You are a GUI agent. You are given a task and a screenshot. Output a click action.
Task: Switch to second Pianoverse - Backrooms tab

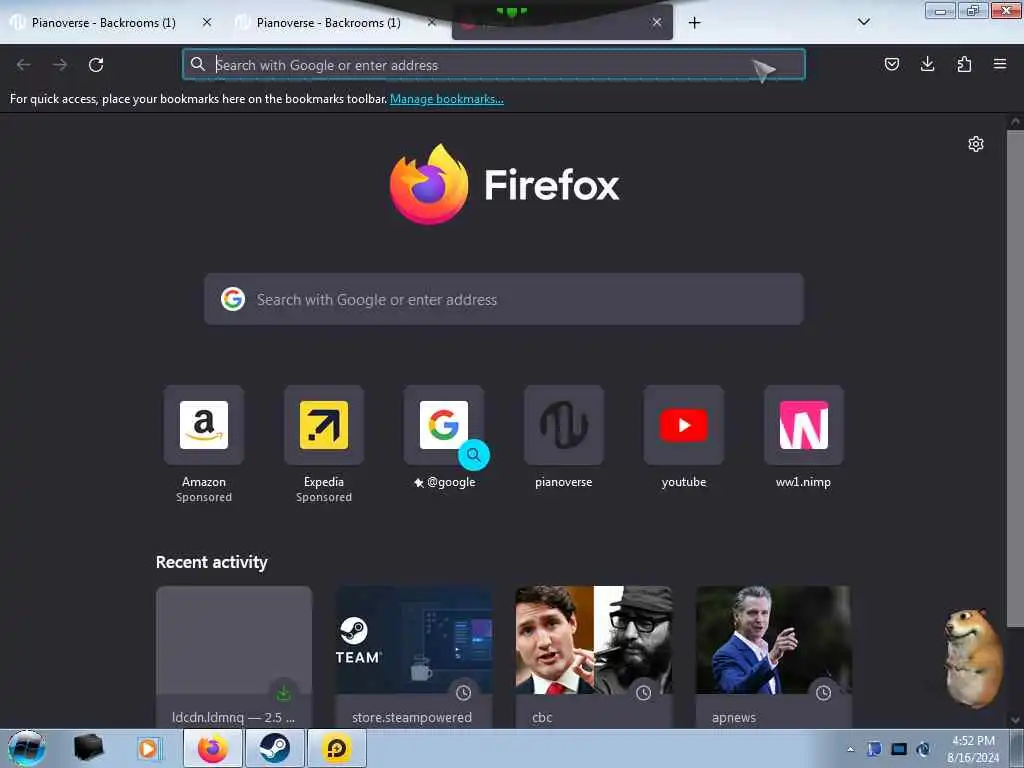328,23
